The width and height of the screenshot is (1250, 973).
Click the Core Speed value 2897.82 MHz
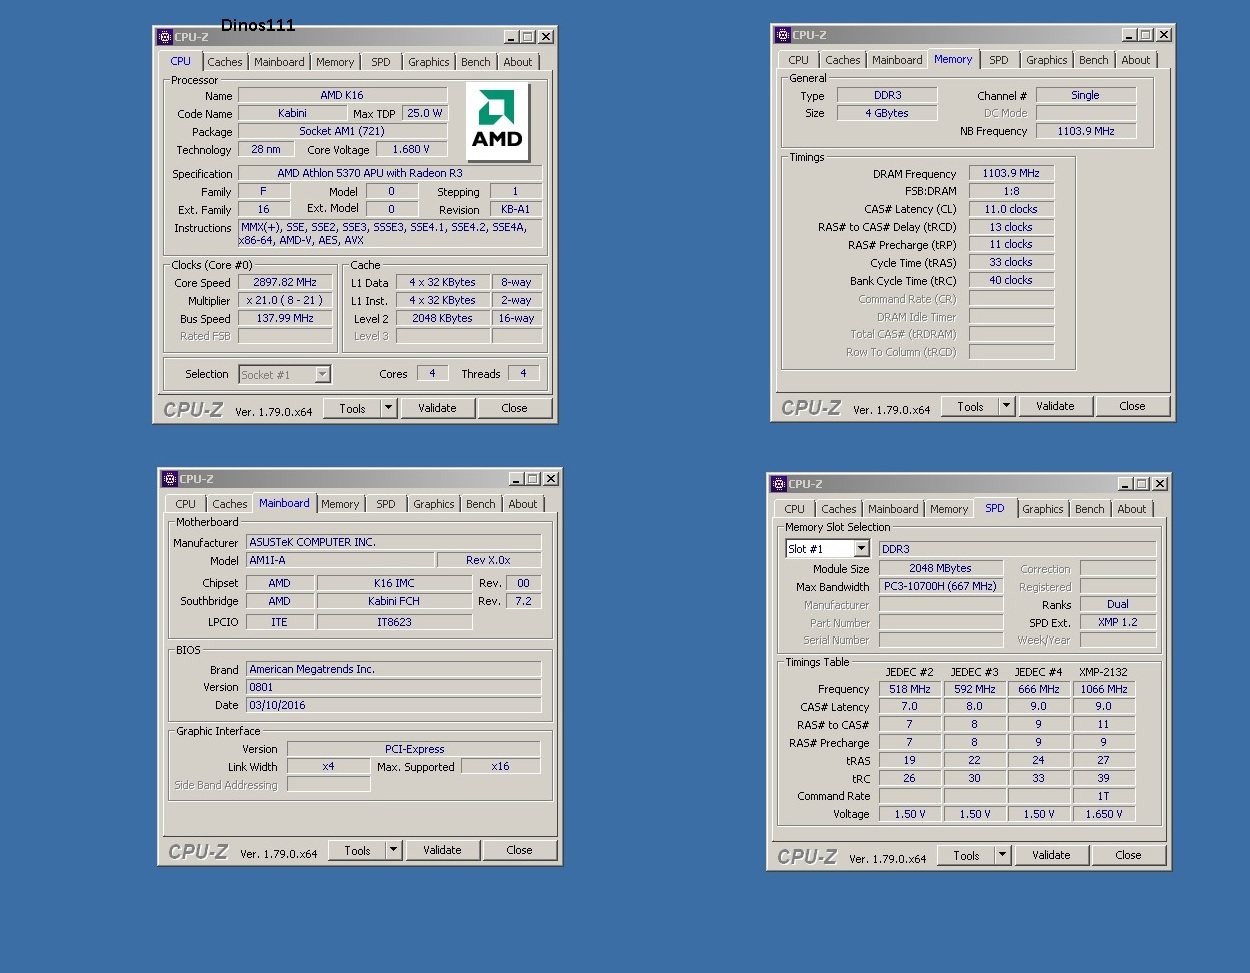[285, 283]
